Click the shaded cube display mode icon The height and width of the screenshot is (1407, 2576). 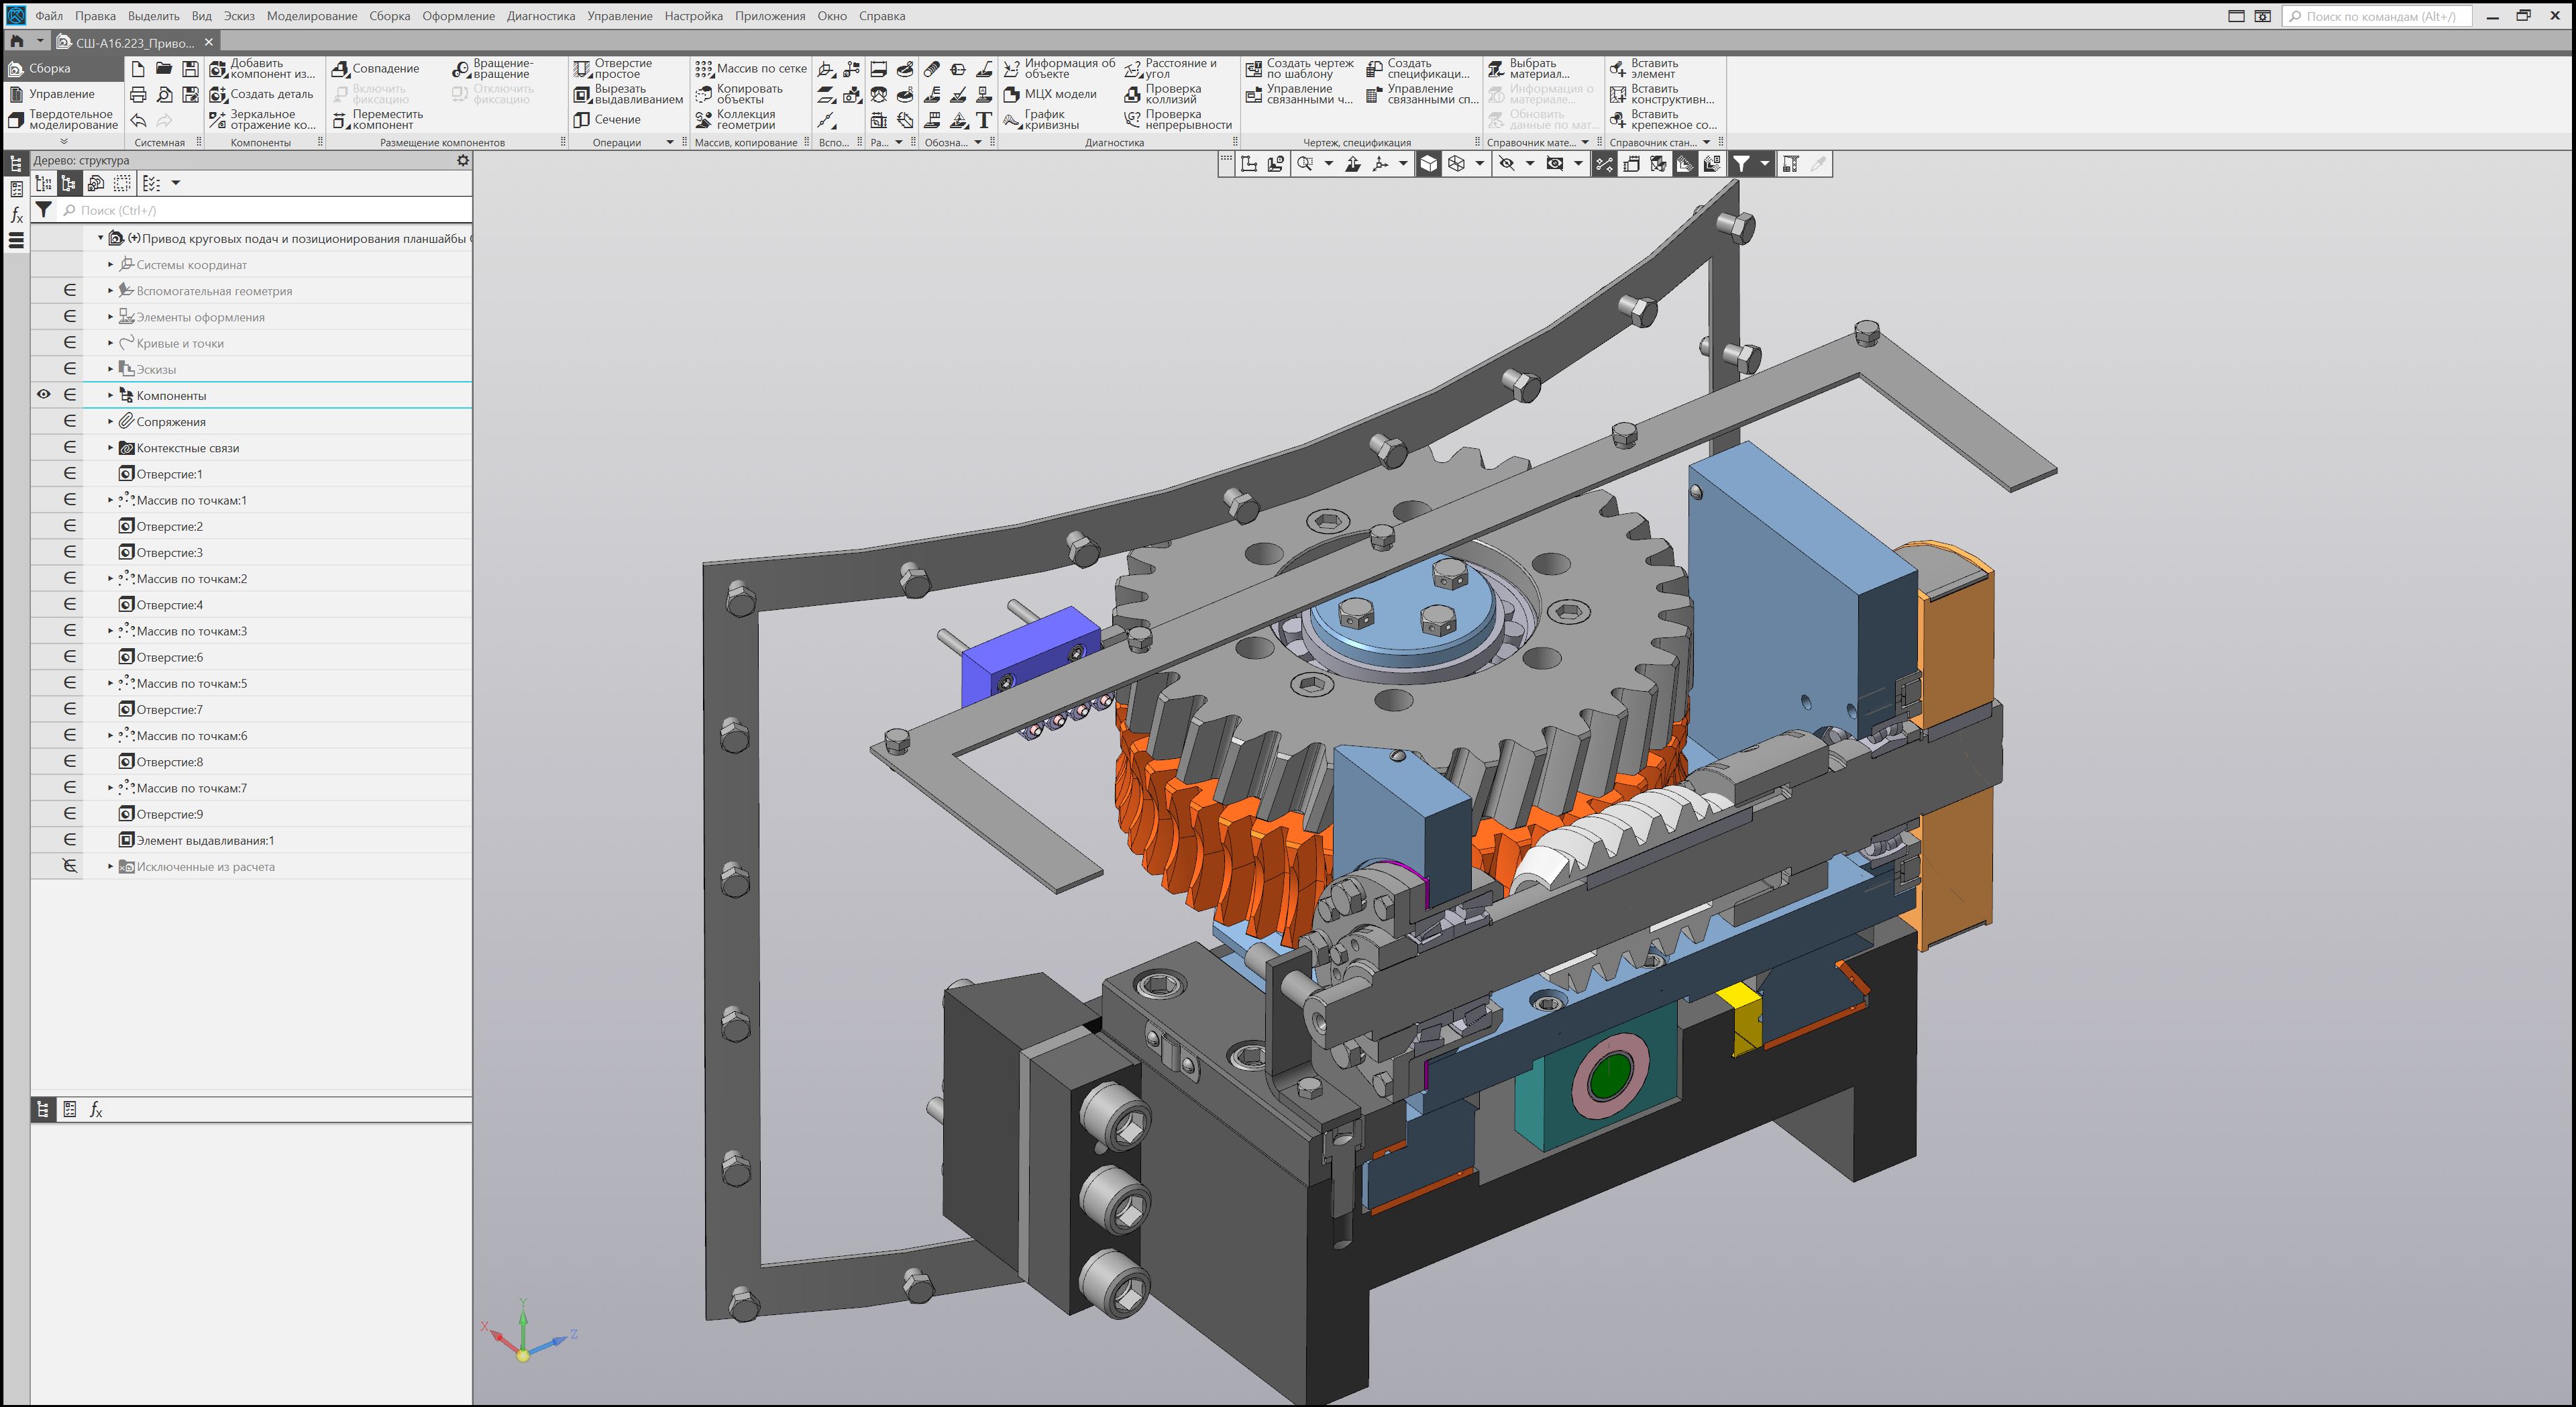click(x=1429, y=164)
